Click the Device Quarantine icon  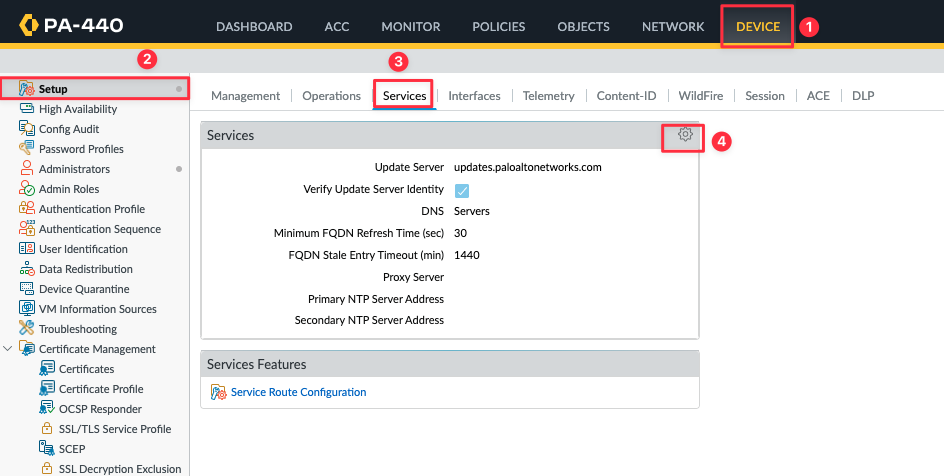pos(26,288)
